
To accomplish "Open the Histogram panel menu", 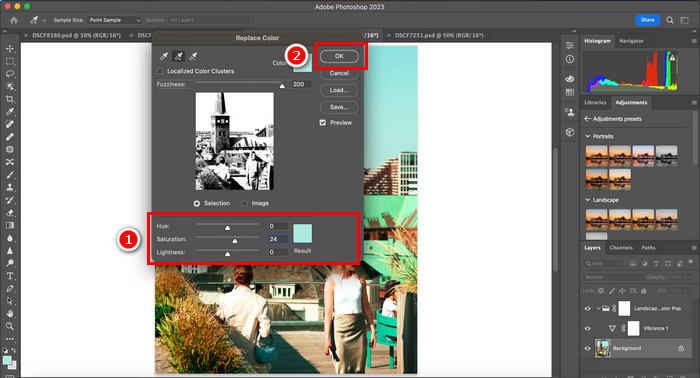I will 694,41.
